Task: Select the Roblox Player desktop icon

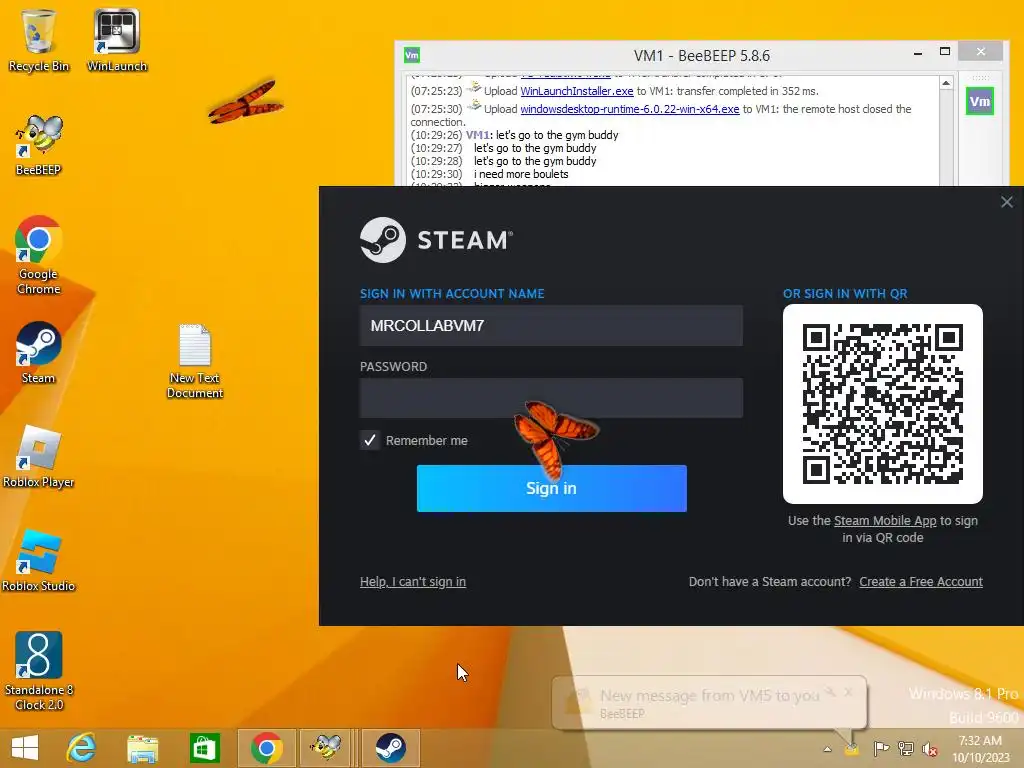Action: (39, 456)
